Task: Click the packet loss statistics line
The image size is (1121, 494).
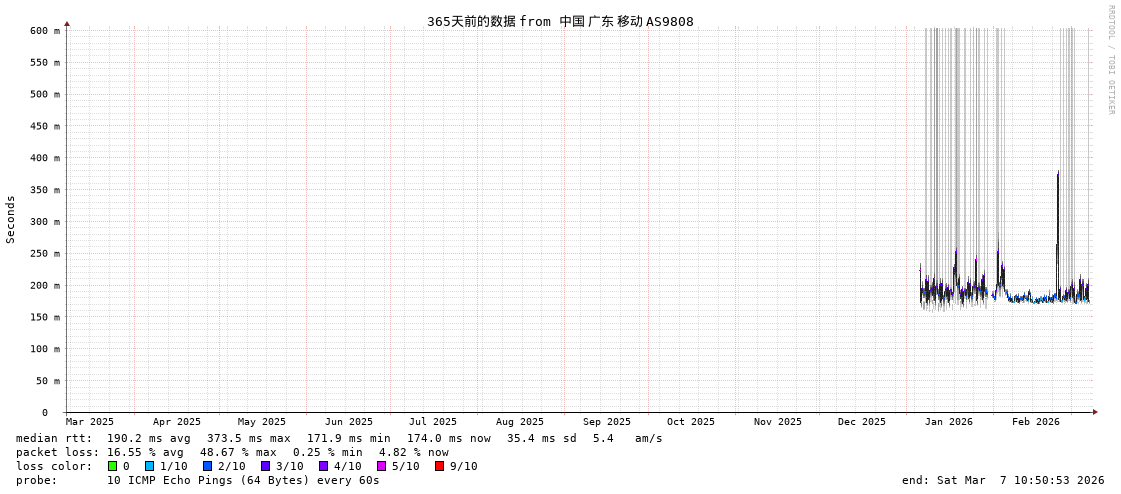Action: pyautogui.click(x=232, y=452)
